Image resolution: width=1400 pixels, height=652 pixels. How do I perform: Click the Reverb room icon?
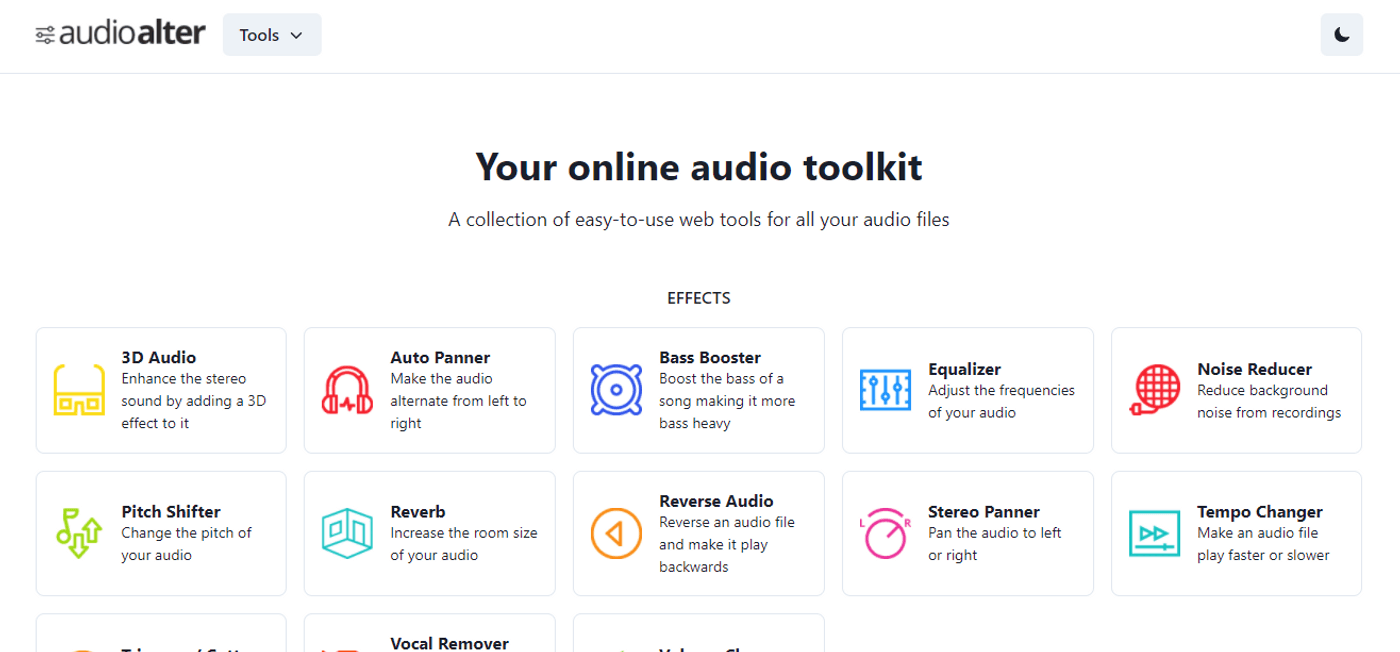pyautogui.click(x=347, y=533)
